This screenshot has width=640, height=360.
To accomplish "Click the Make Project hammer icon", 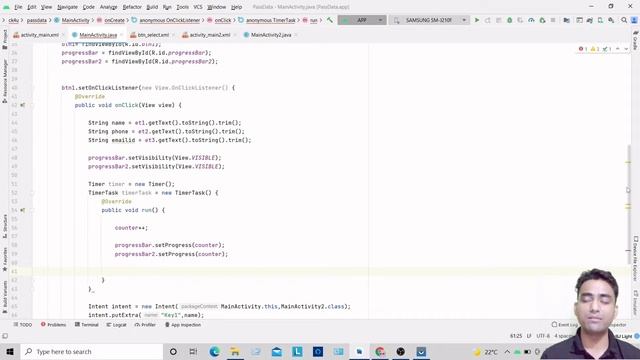I will pyautogui.click(x=330, y=20).
